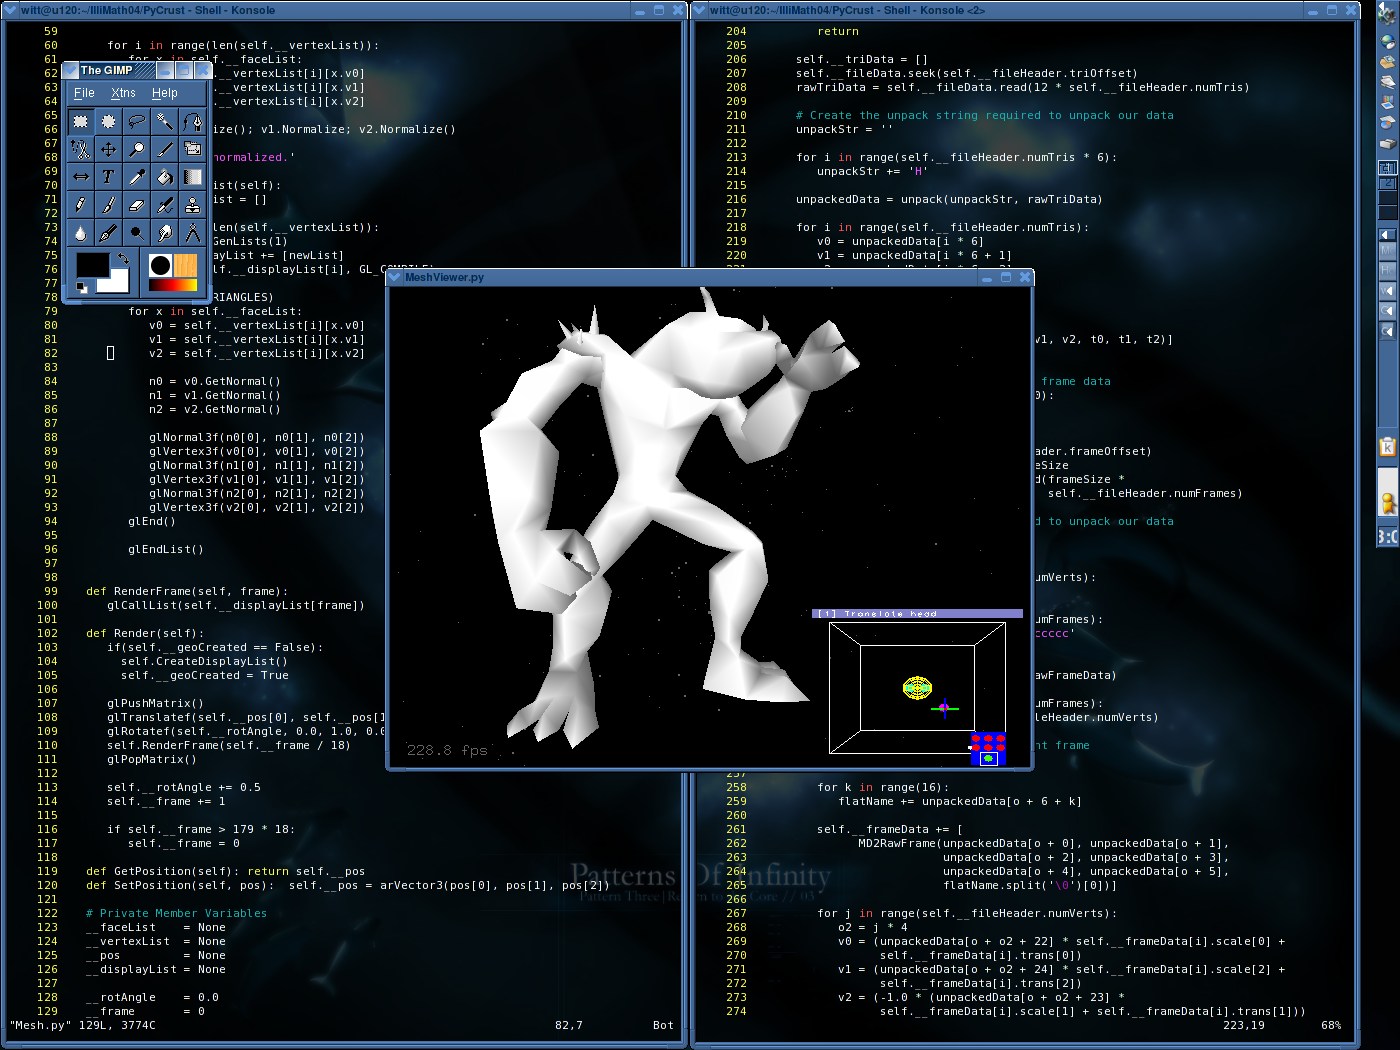1400x1050 pixels.
Task: Click the black foreground color swatch
Action: pyautogui.click(x=92, y=265)
